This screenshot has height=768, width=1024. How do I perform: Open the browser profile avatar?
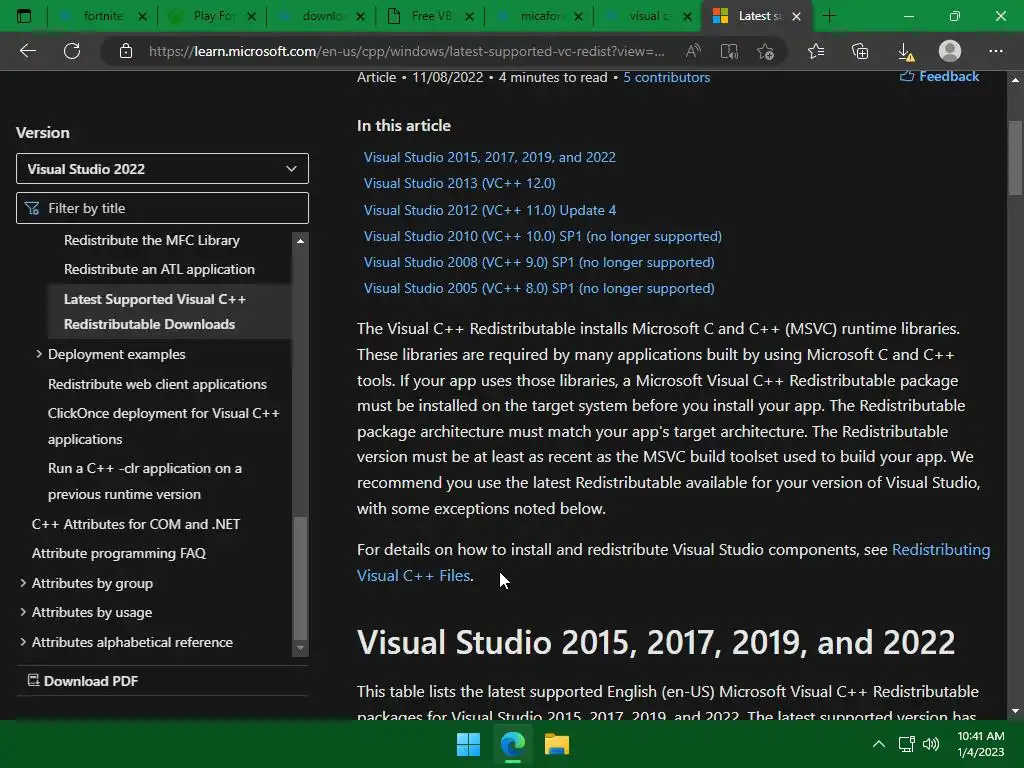point(950,51)
